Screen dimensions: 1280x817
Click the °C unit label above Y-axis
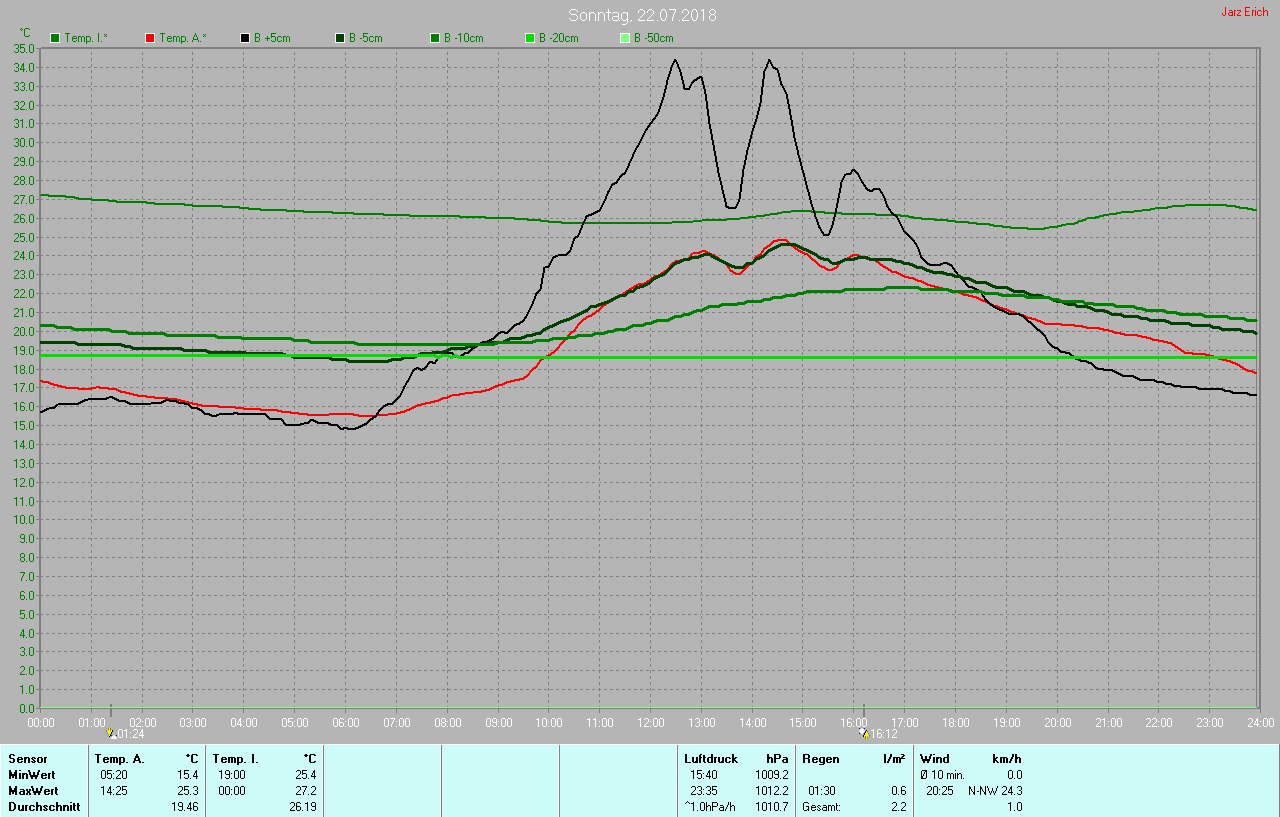coord(26,33)
